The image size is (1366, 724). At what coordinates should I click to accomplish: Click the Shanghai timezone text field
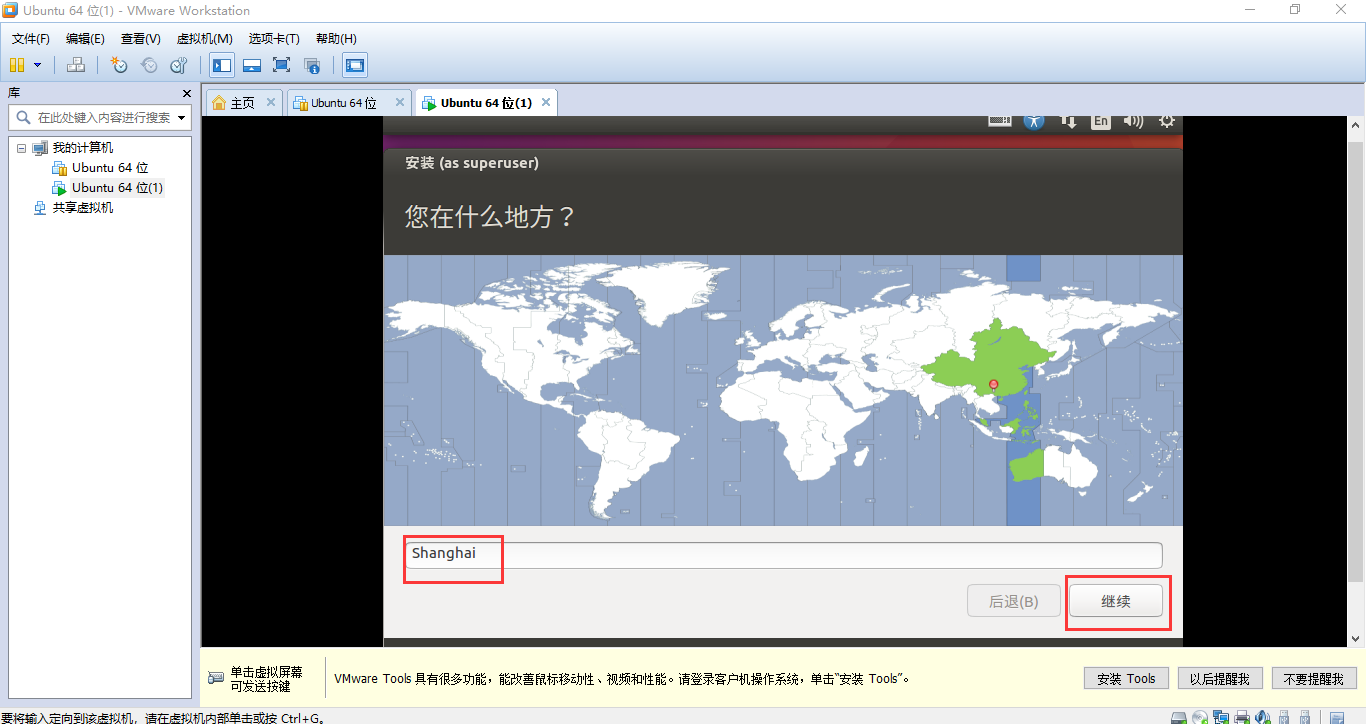coord(783,555)
